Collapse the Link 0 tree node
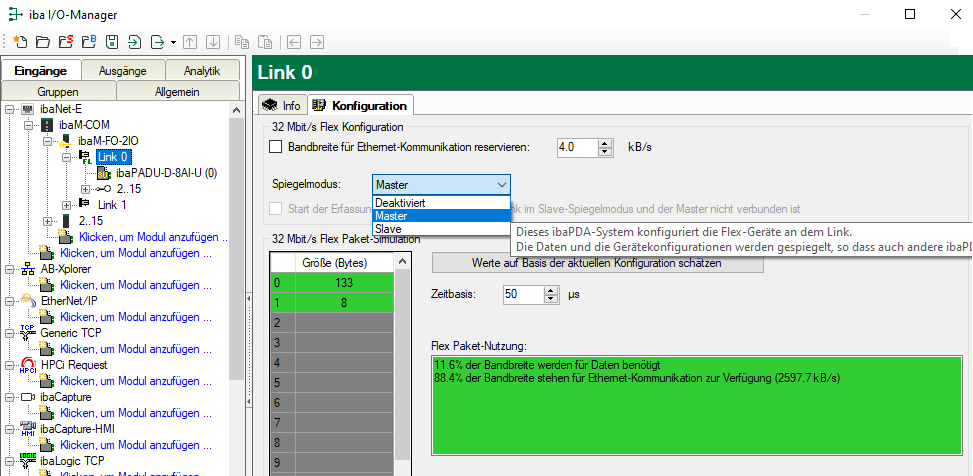973x476 pixels. tap(66, 158)
